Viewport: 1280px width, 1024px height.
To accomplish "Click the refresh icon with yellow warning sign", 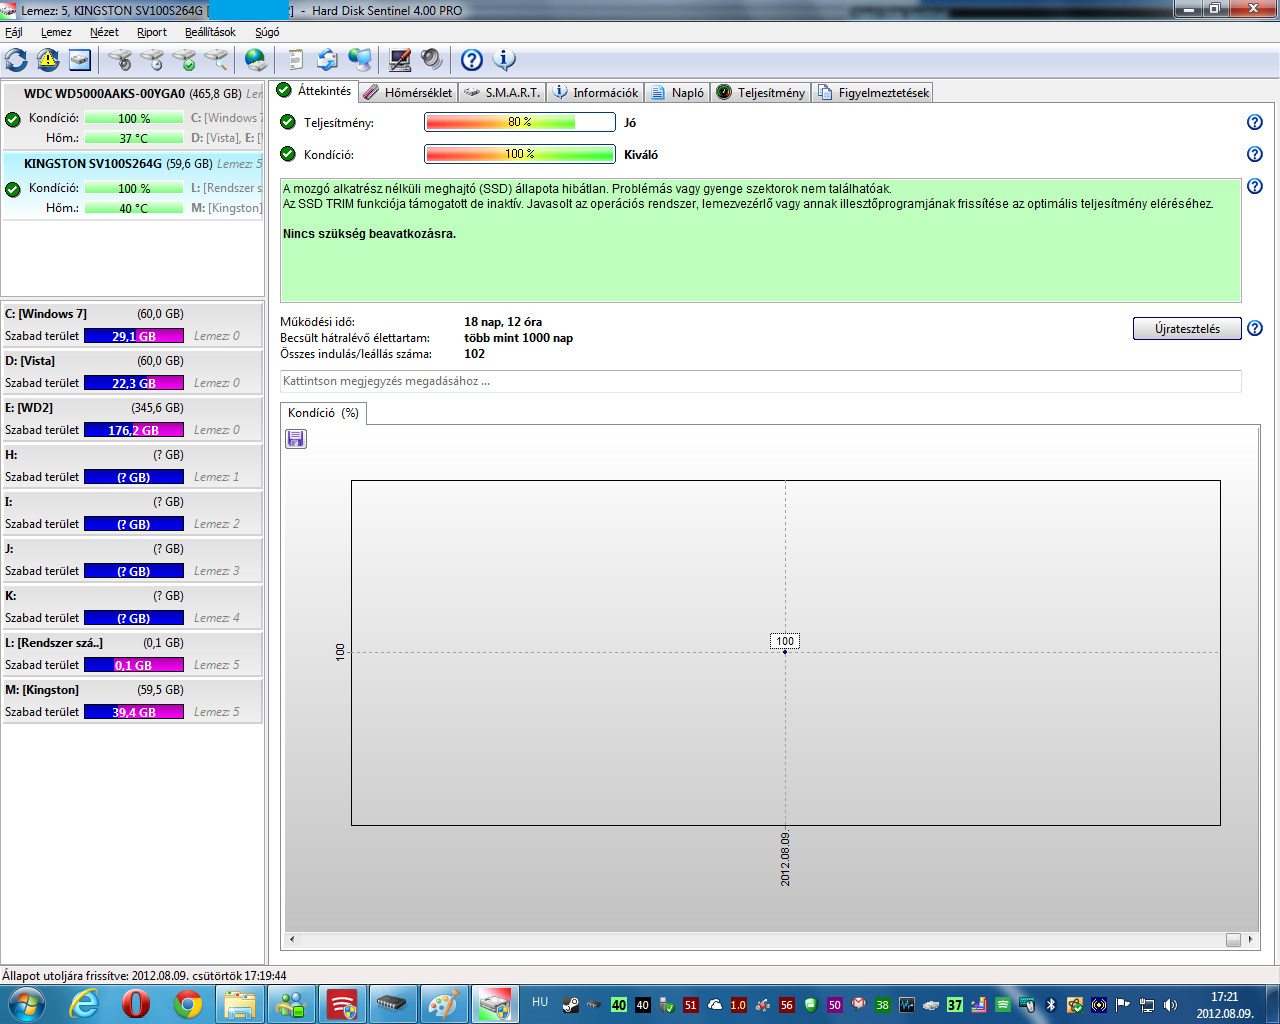I will coord(48,60).
